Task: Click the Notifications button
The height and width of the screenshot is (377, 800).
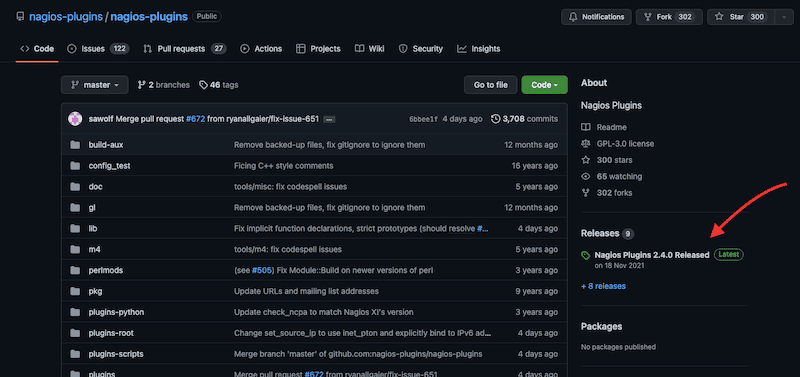Action: (596, 17)
